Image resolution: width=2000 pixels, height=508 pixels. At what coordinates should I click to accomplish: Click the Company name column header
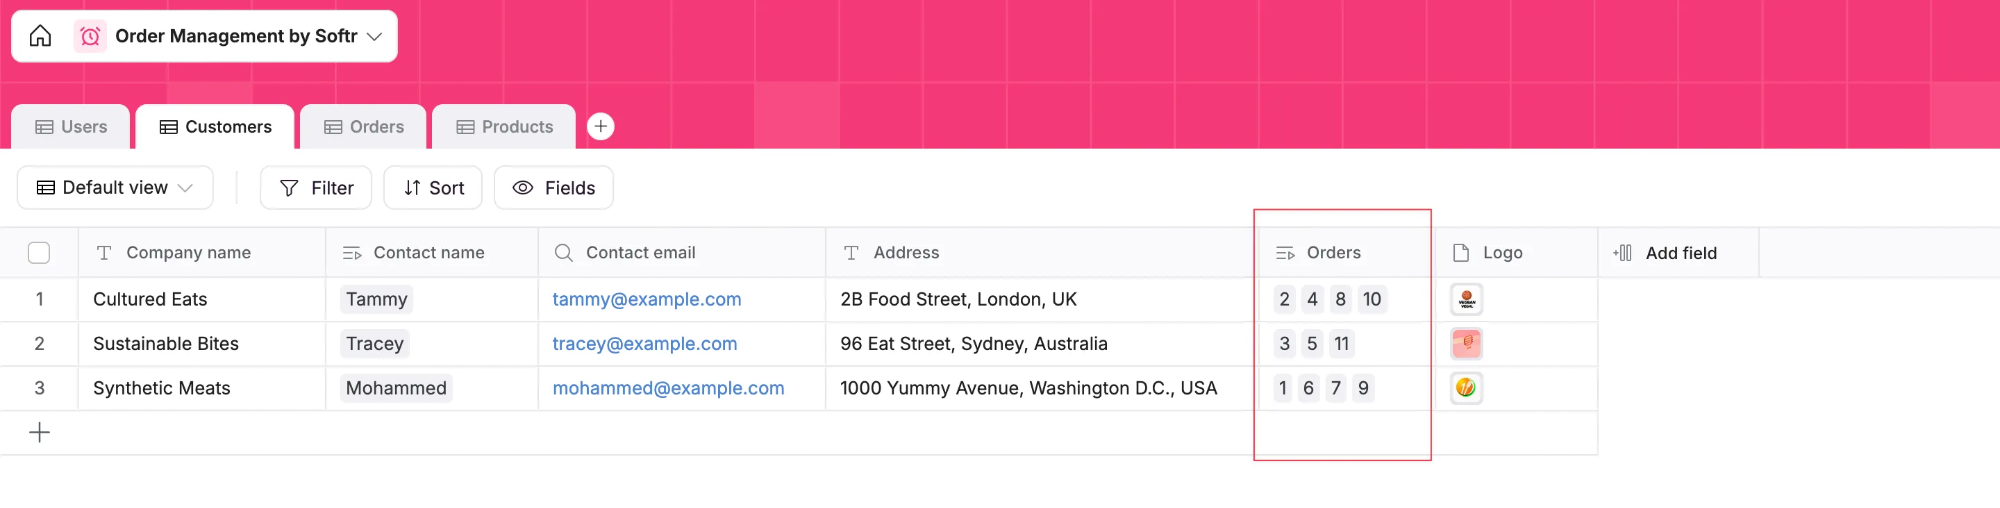point(202,253)
